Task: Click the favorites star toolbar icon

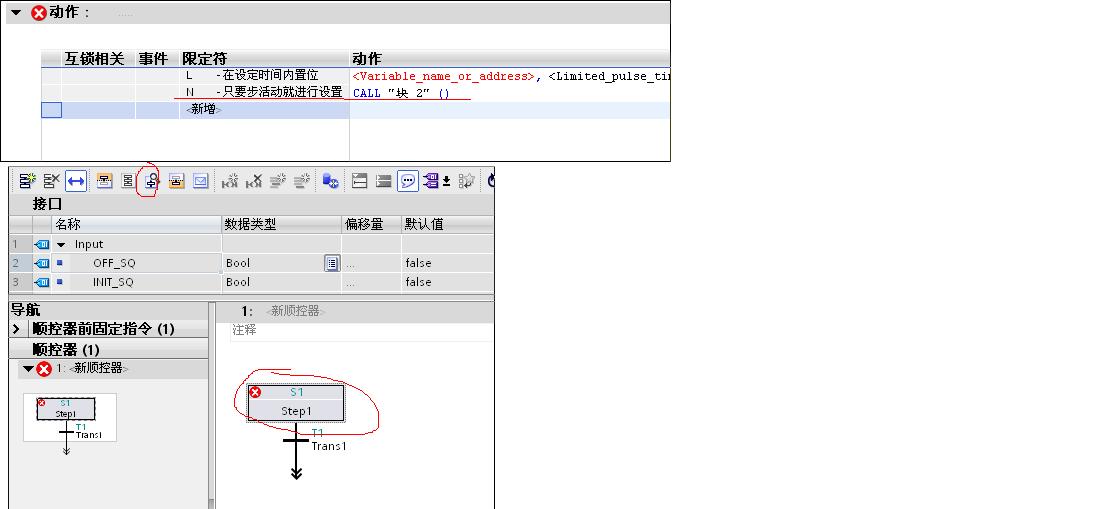Action: pos(466,181)
